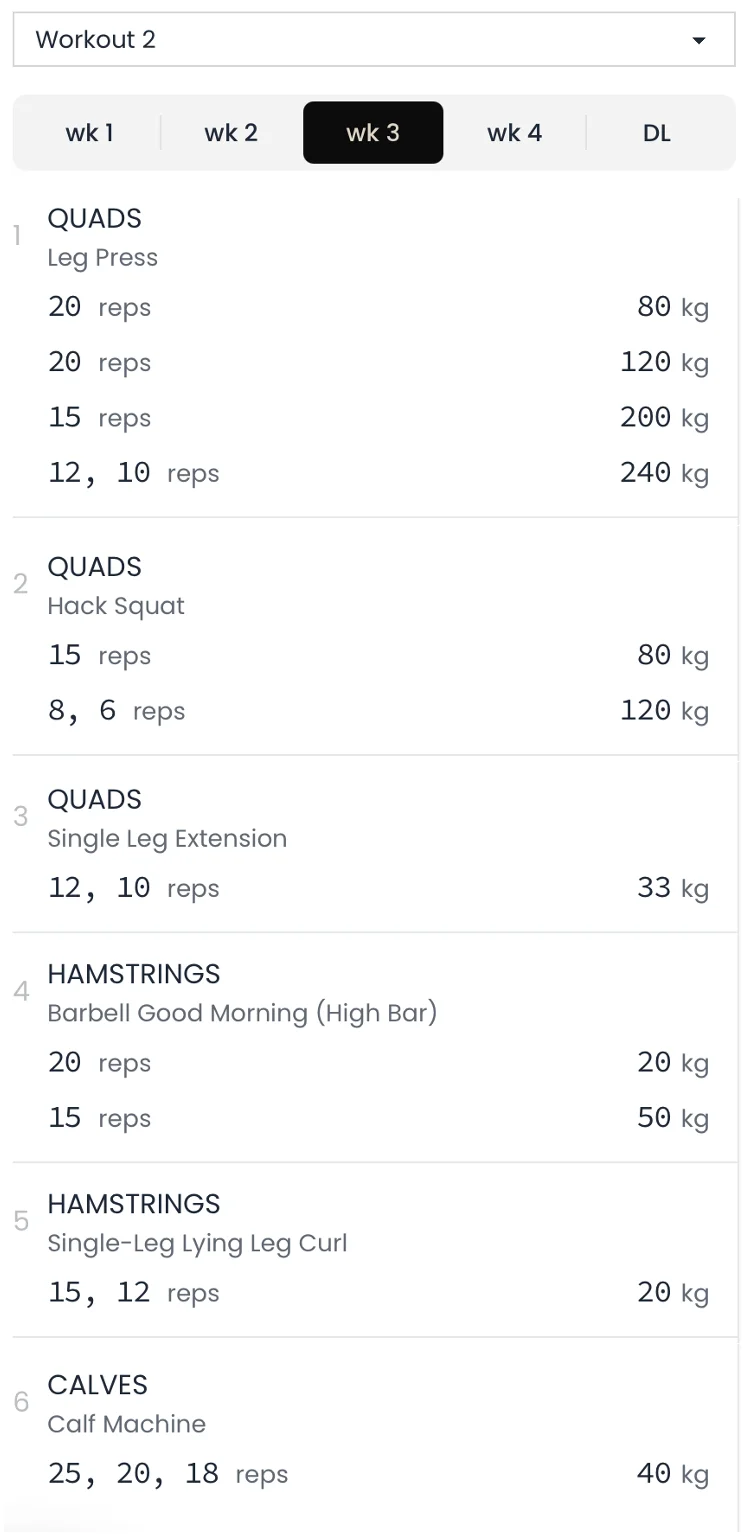The image size is (746, 1534).
Task: Click the Leg Press exercise name
Action: [103, 258]
